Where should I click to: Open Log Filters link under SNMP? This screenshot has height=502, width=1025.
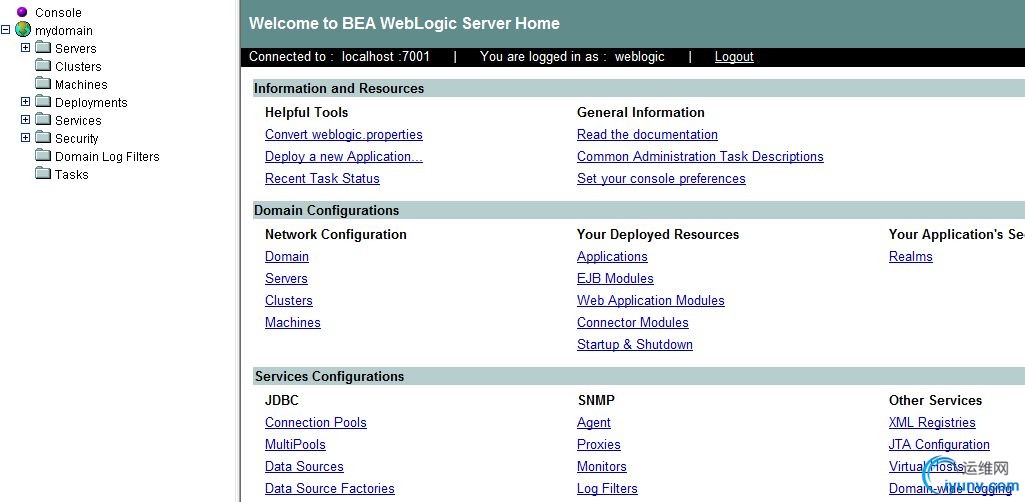(x=607, y=488)
